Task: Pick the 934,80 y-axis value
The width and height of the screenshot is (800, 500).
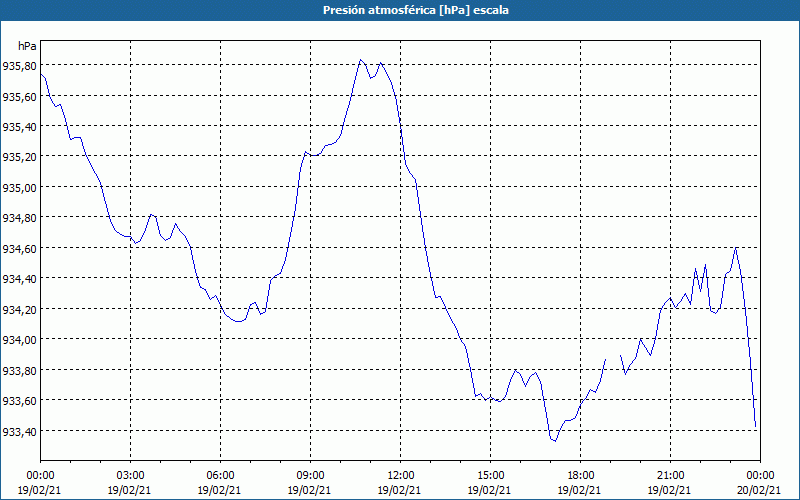Action: [19, 218]
